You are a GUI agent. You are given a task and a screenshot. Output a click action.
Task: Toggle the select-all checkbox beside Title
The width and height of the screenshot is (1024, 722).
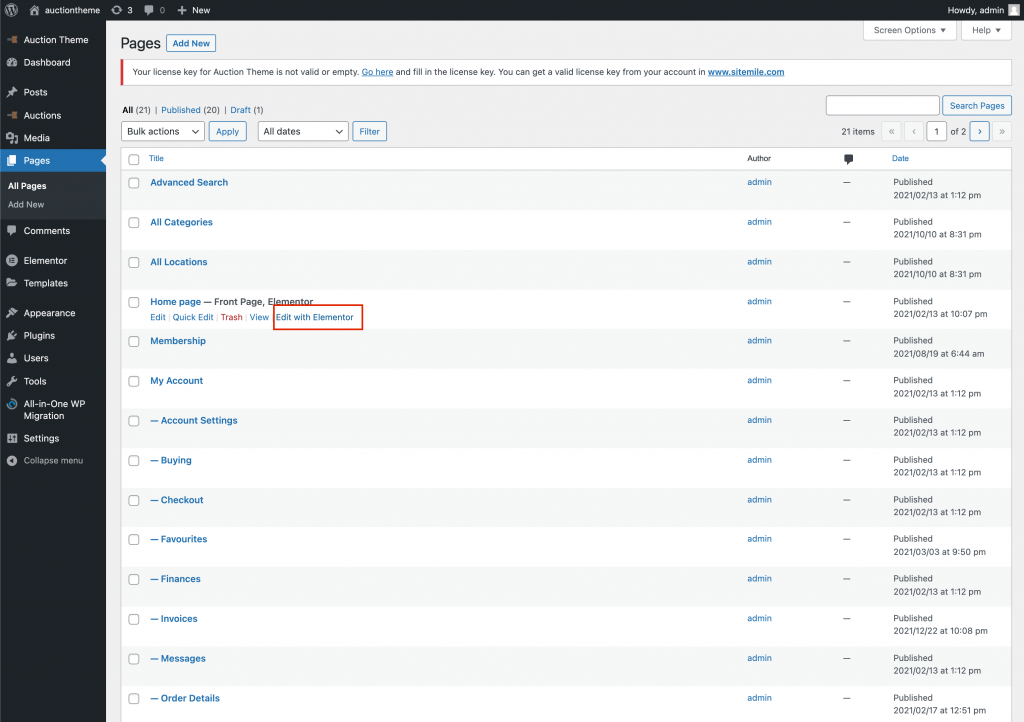click(134, 159)
